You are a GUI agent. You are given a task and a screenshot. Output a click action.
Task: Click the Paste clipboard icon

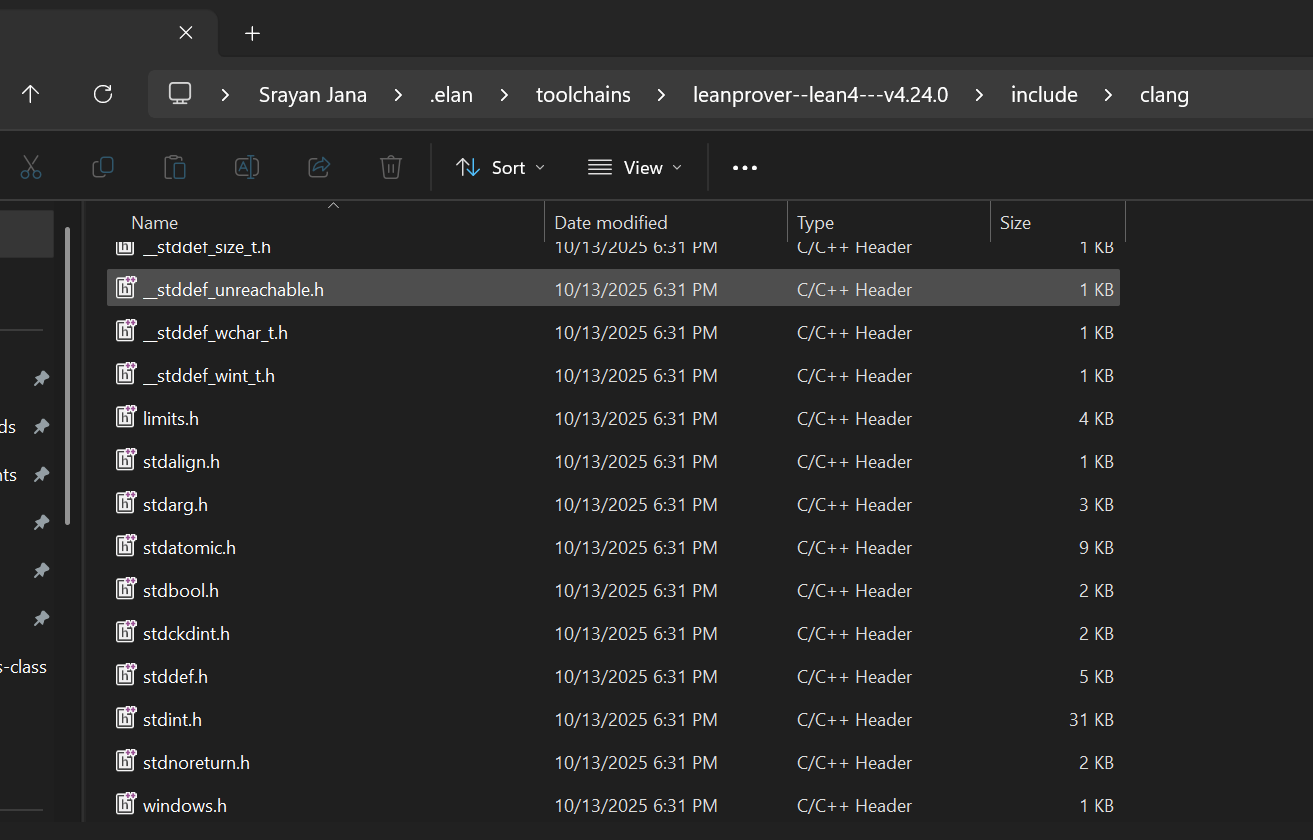coord(174,167)
